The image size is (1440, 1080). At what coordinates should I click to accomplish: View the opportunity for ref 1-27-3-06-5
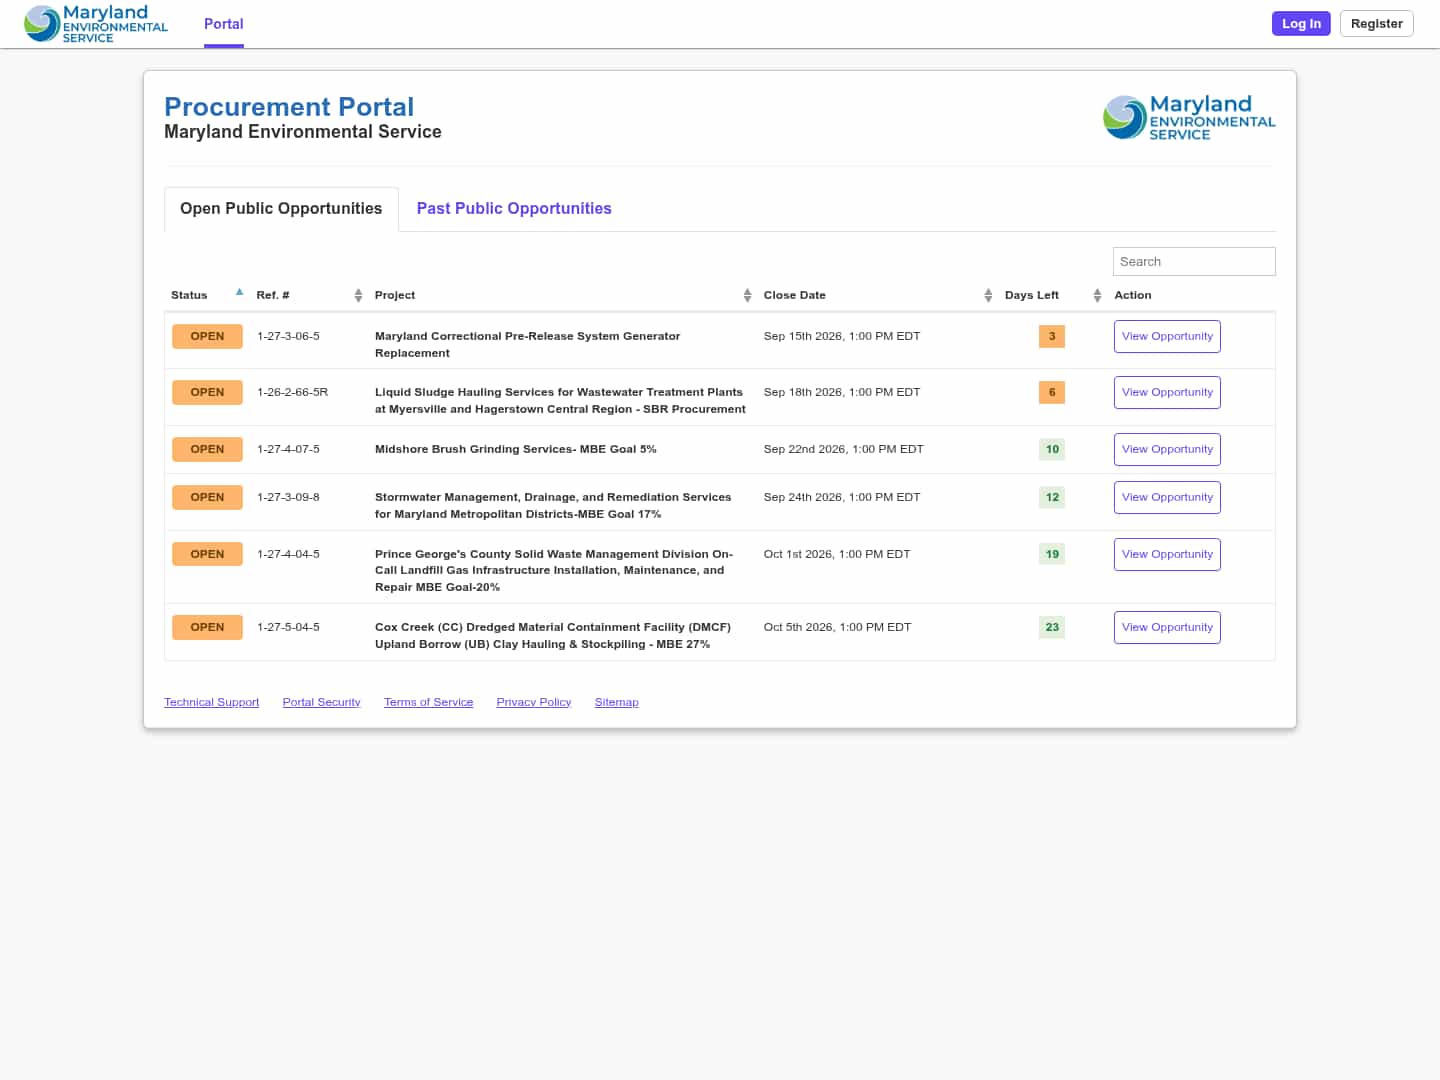tap(1167, 337)
